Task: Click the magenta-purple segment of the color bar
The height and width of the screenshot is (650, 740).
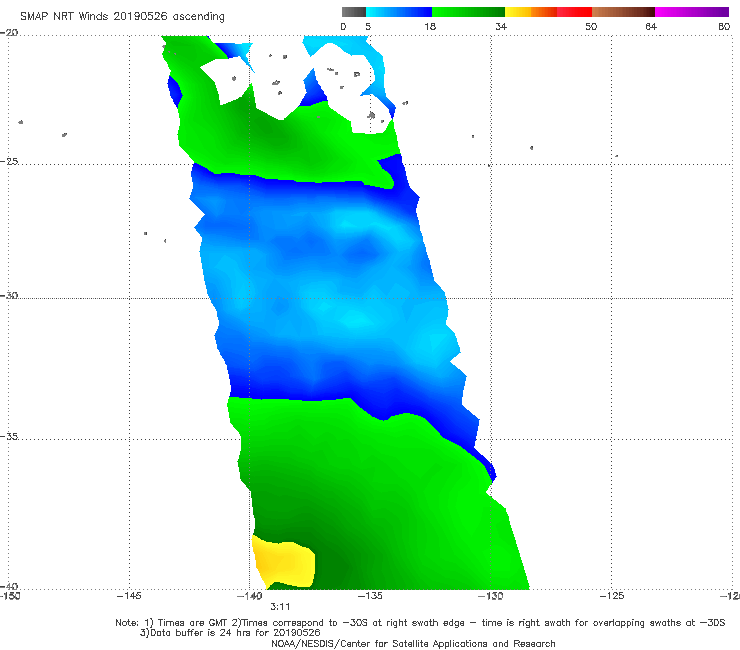Action: pyautogui.click(x=692, y=12)
